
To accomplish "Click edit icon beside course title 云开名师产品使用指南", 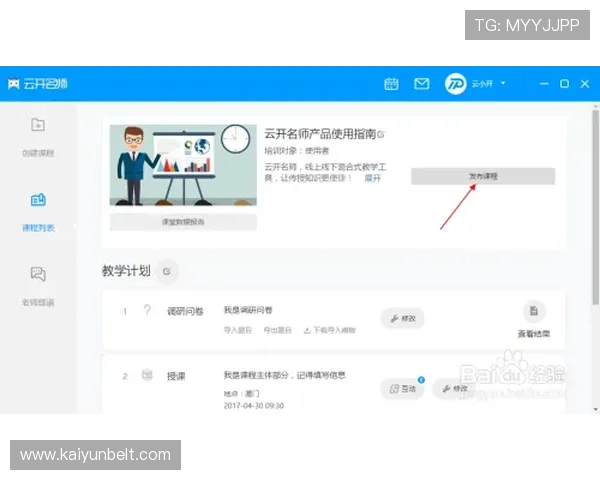I will coord(381,134).
